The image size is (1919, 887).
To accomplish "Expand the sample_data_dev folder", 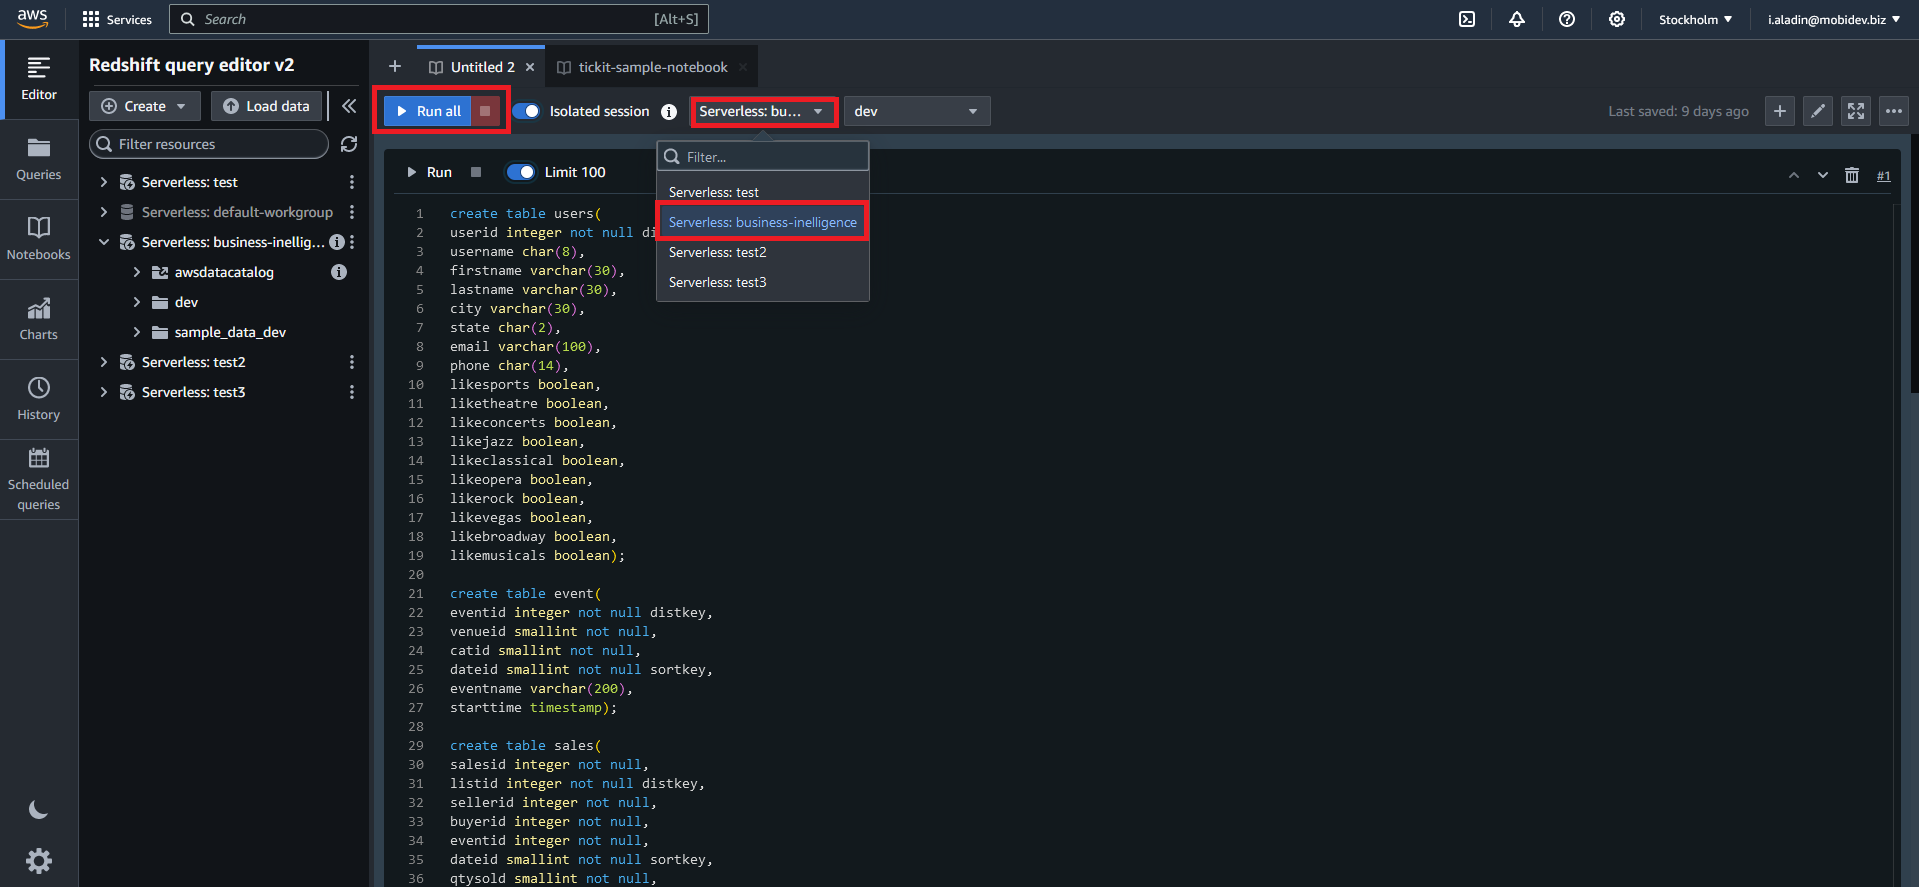I will 137,332.
